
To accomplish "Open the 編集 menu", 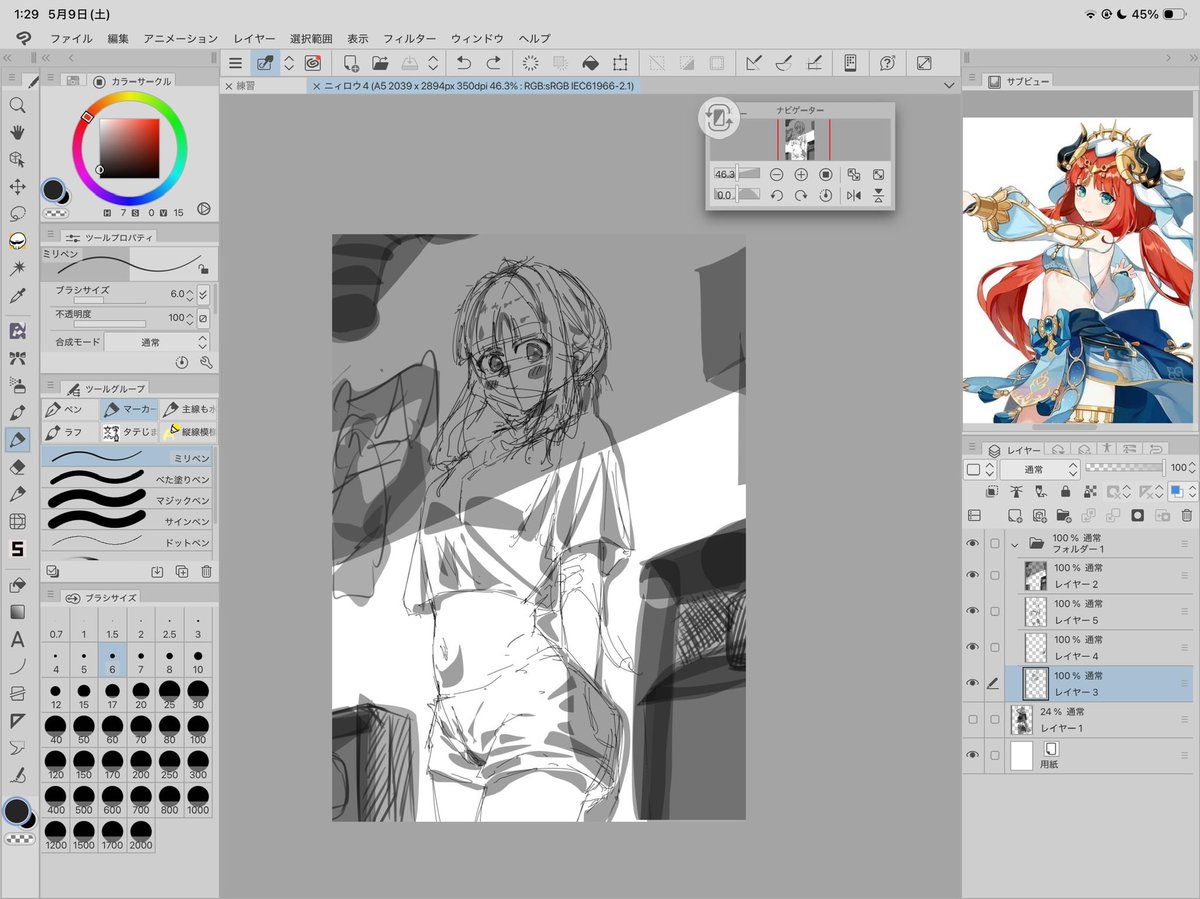I will [118, 38].
